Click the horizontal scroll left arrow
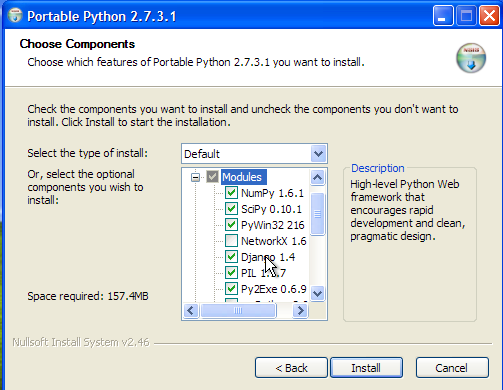 [x=191, y=311]
